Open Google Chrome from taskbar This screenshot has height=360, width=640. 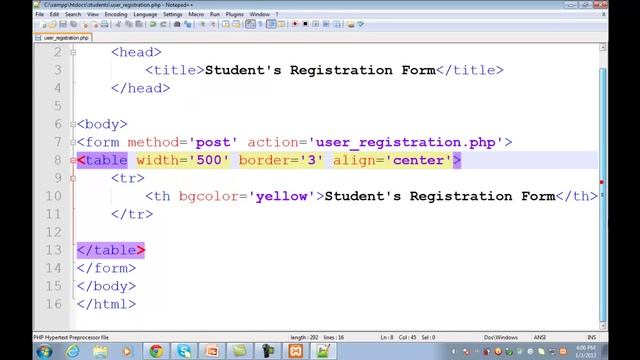click(x=156, y=351)
